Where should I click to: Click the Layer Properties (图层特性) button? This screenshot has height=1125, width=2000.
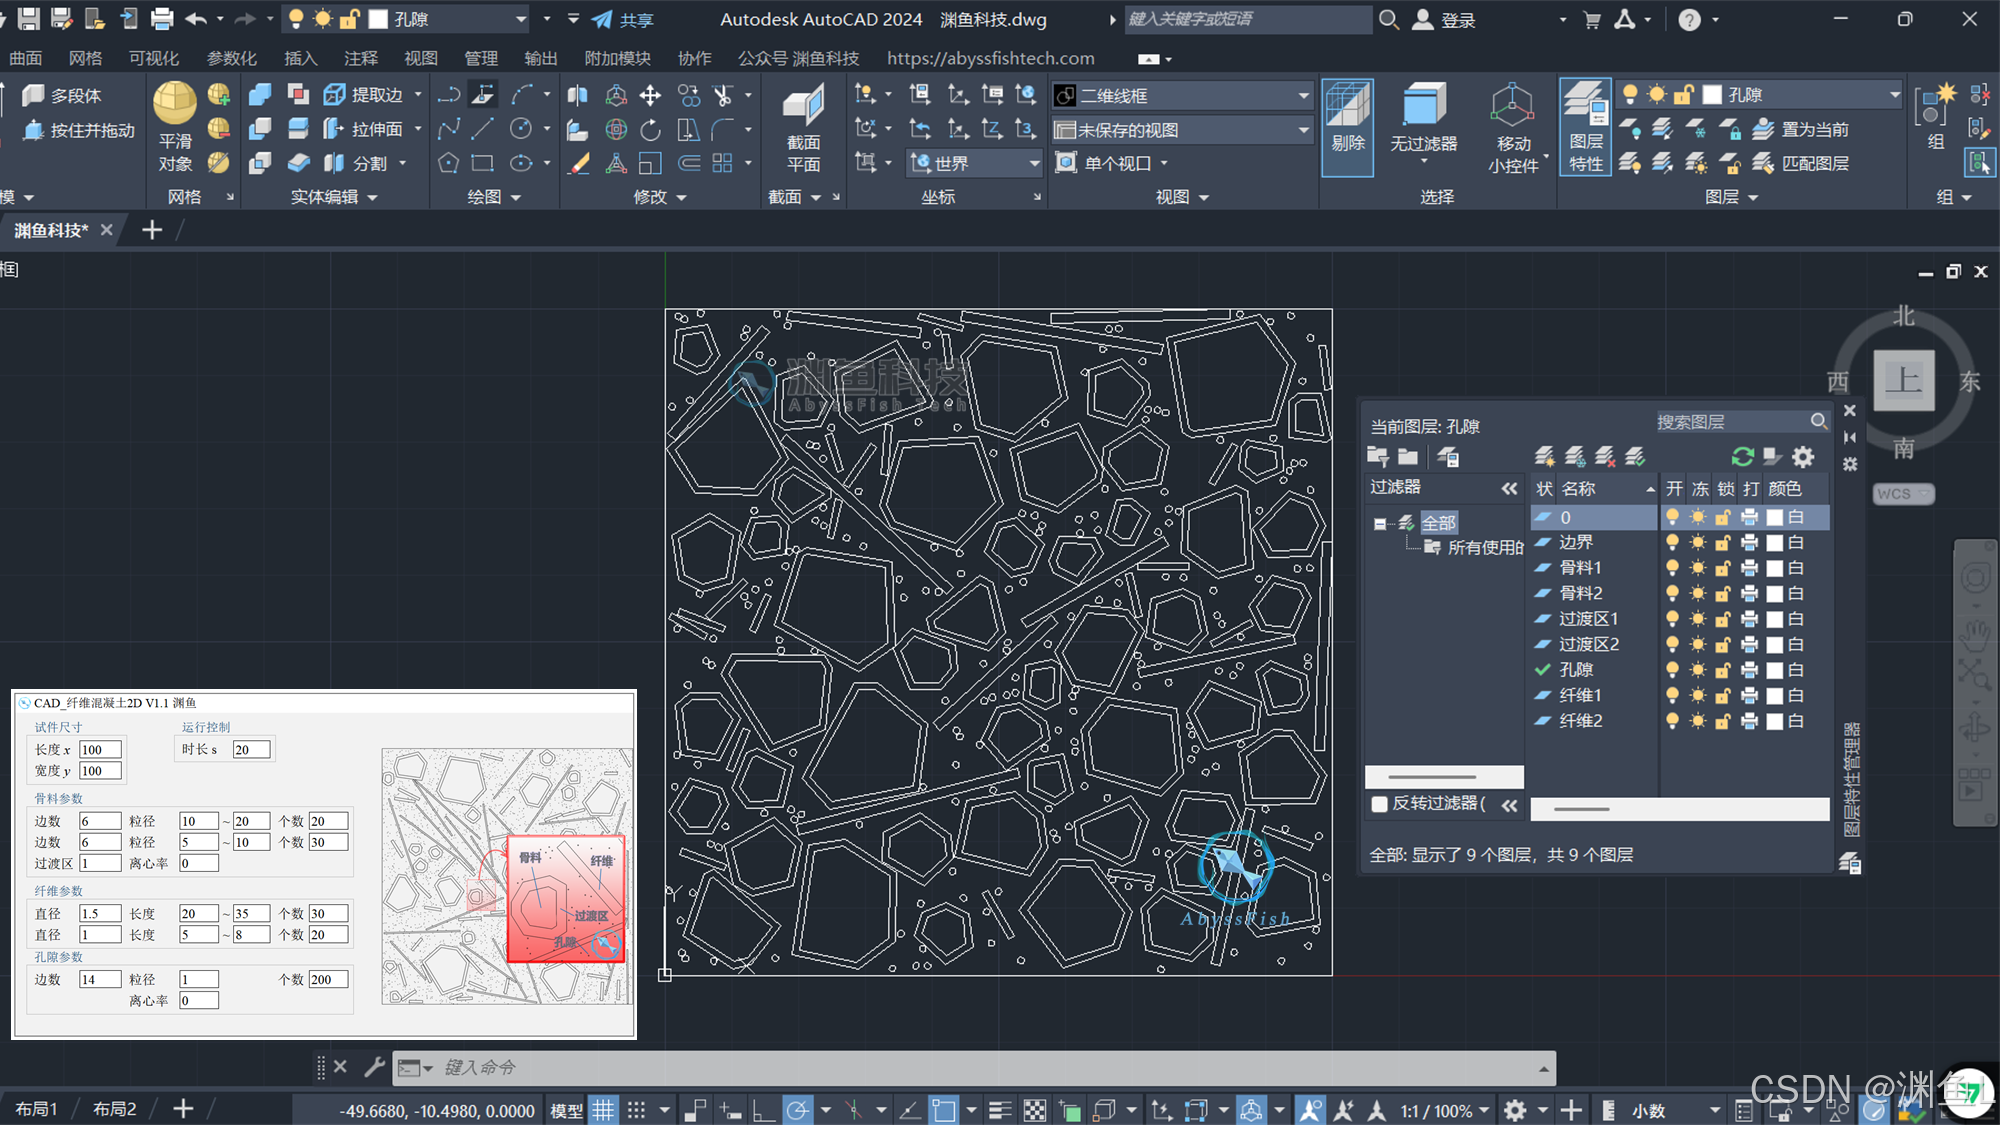click(1585, 128)
